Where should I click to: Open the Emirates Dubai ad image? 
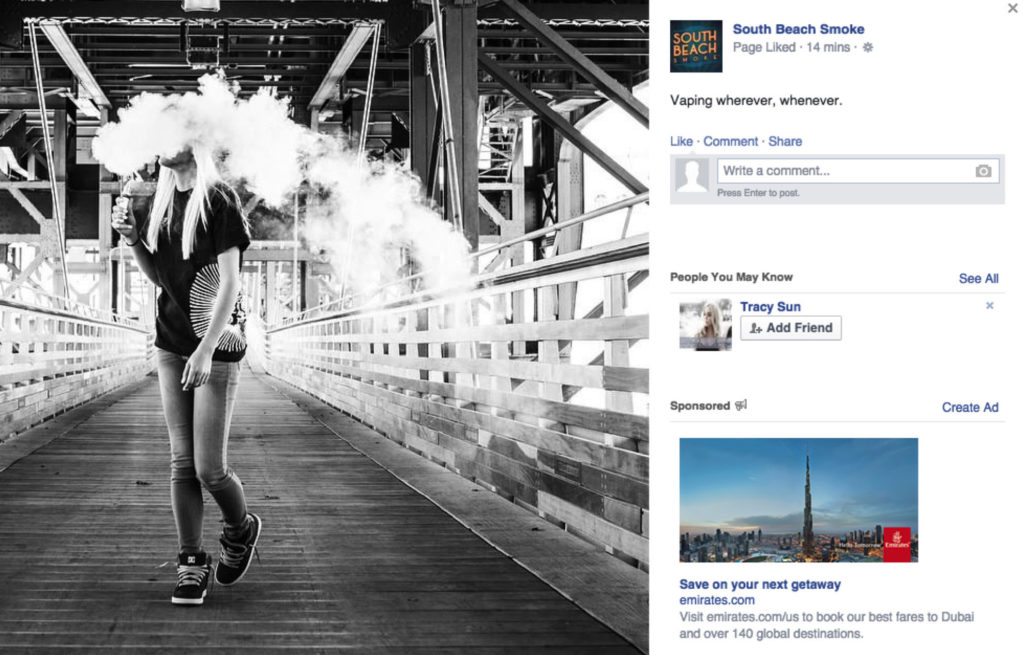tap(799, 500)
